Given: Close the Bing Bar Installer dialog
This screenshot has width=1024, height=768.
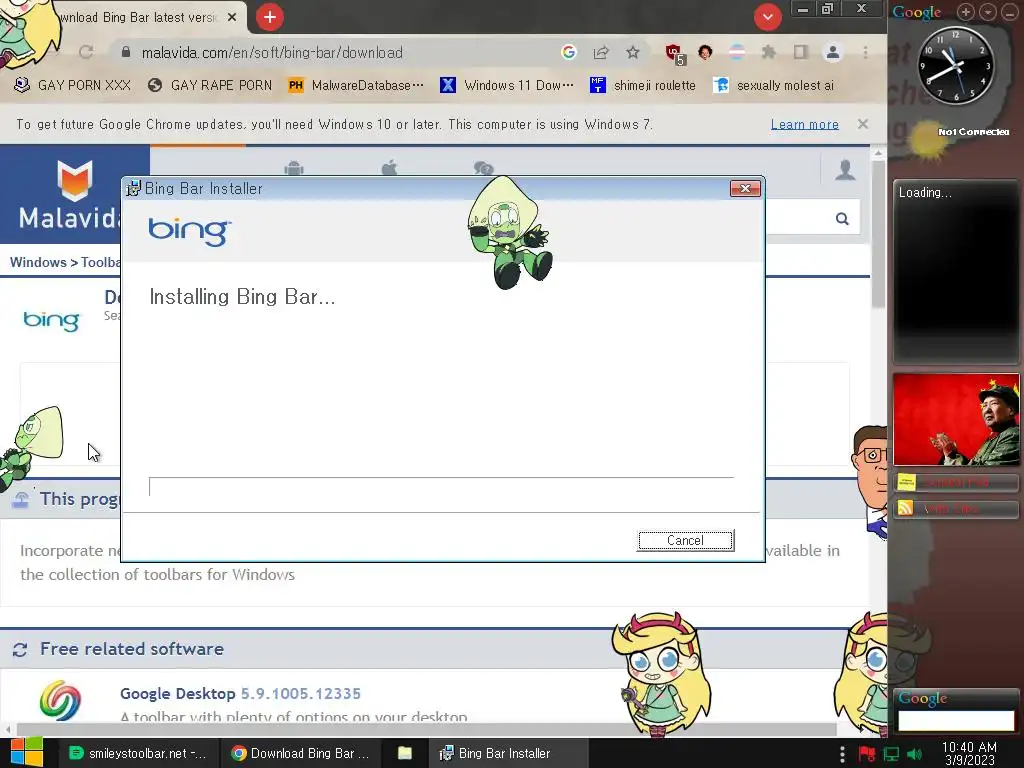Looking at the screenshot, I should 745,189.
